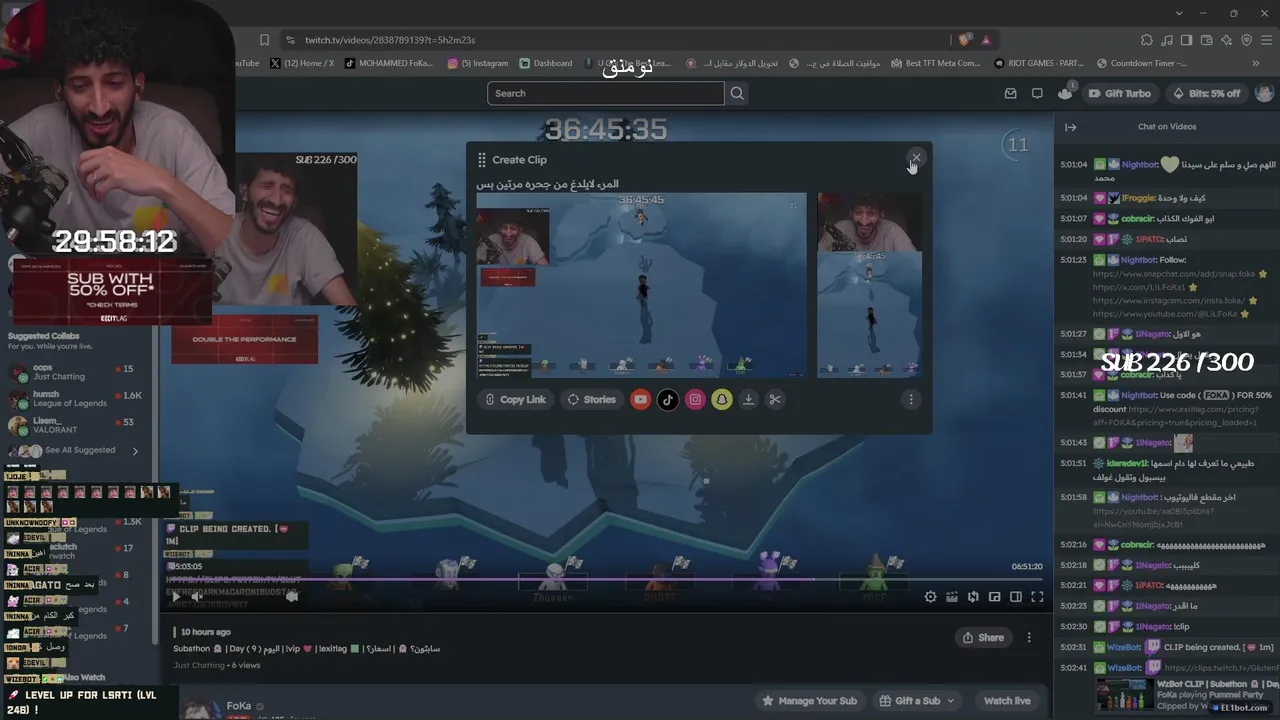Share the clip to YouTube
Image resolution: width=1280 pixels, height=720 pixels.
pos(641,399)
